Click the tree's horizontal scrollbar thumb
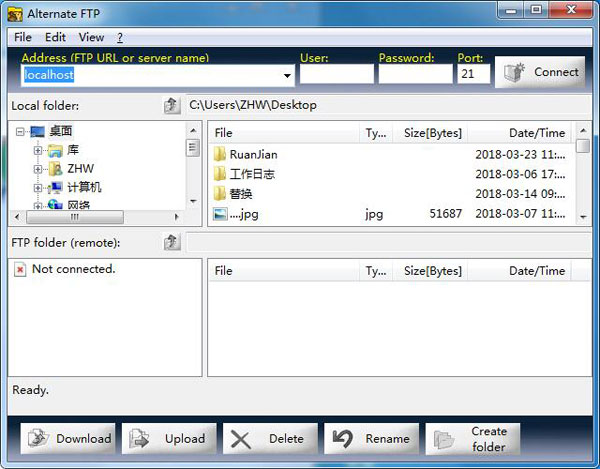Image resolution: width=600 pixels, height=469 pixels. (x=75, y=217)
